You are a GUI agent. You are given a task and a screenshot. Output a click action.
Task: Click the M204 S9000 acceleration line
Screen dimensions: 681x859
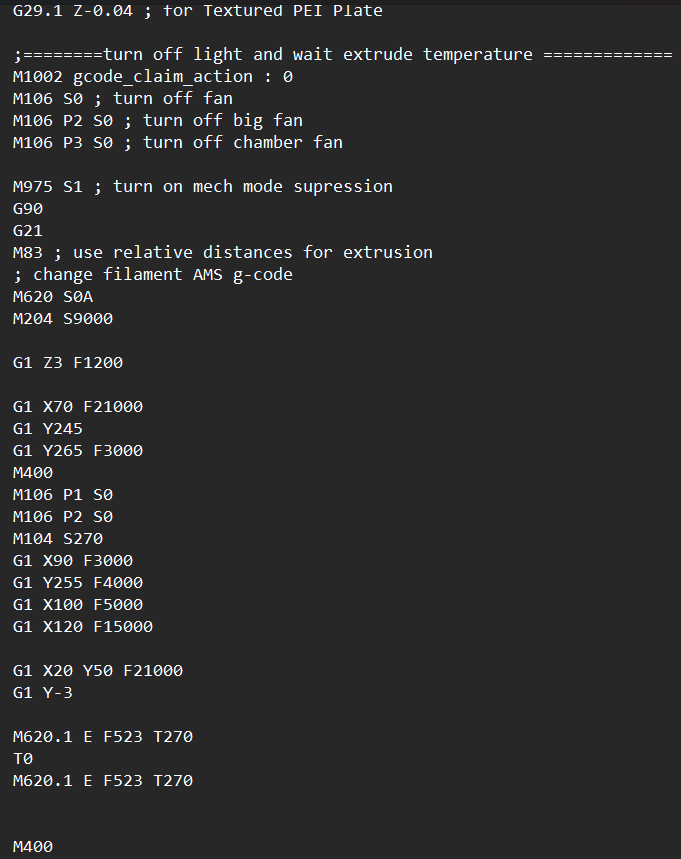(63, 318)
